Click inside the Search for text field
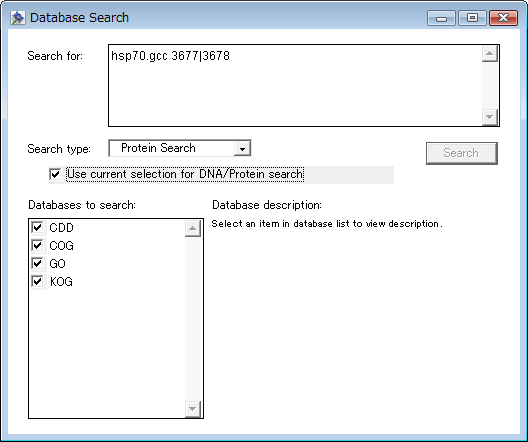The image size is (528, 442). [x=295, y=86]
